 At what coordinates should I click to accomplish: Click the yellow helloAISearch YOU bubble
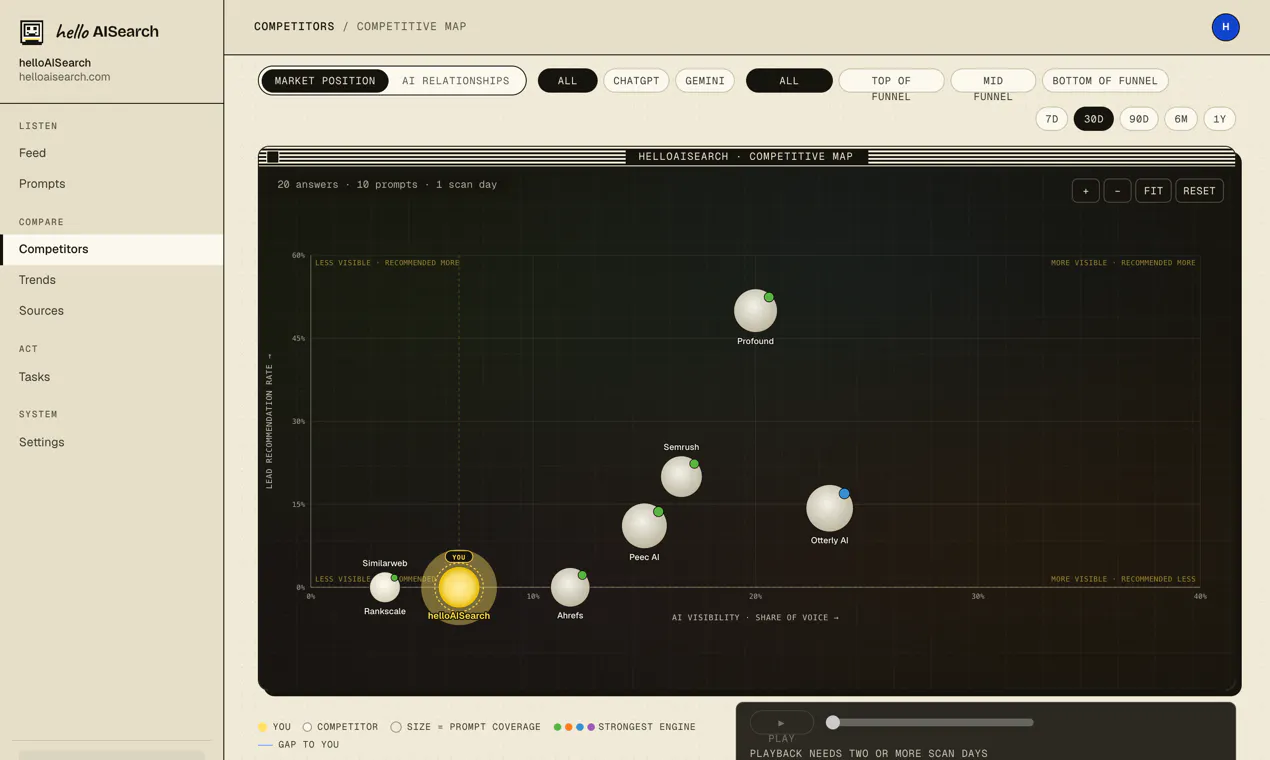[459, 588]
